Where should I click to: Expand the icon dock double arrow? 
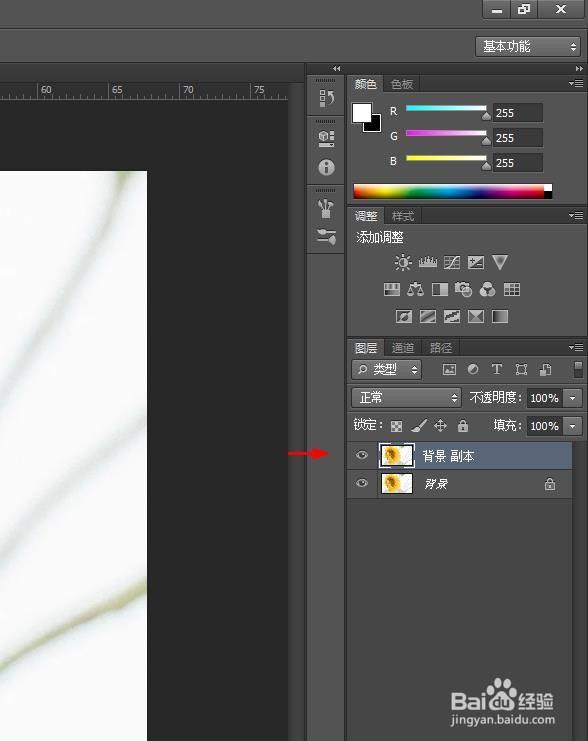(x=336, y=69)
